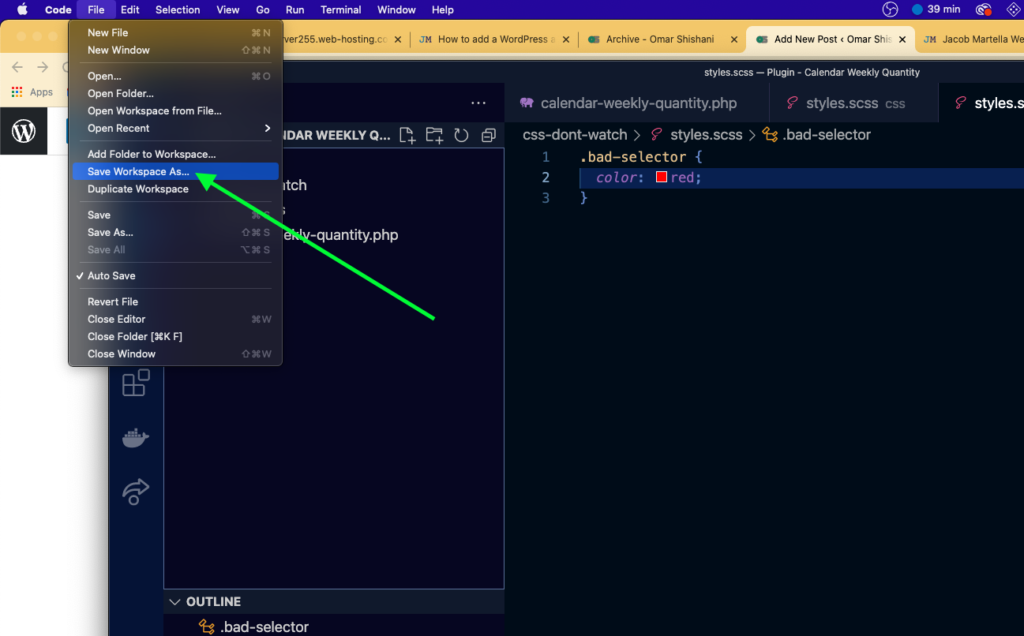Click the WordPress logo in the sidebar
The width and height of the screenshot is (1024, 636).
click(x=23, y=131)
